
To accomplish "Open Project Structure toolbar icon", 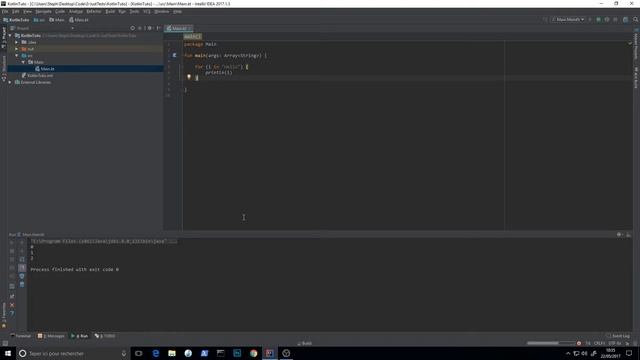I will click(625, 19).
